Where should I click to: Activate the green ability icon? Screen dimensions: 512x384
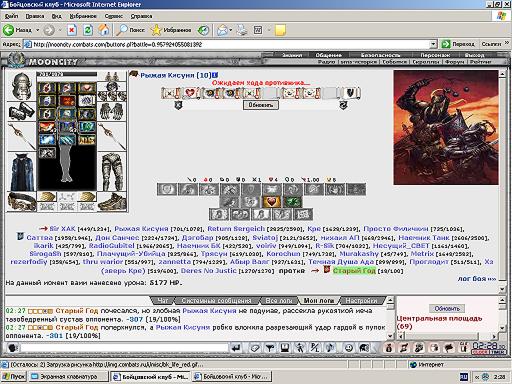click(293, 202)
